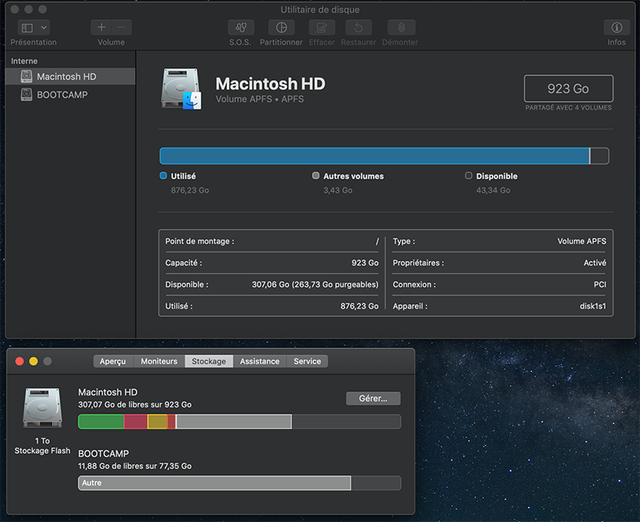Click the Point de montage row

pos(272,241)
